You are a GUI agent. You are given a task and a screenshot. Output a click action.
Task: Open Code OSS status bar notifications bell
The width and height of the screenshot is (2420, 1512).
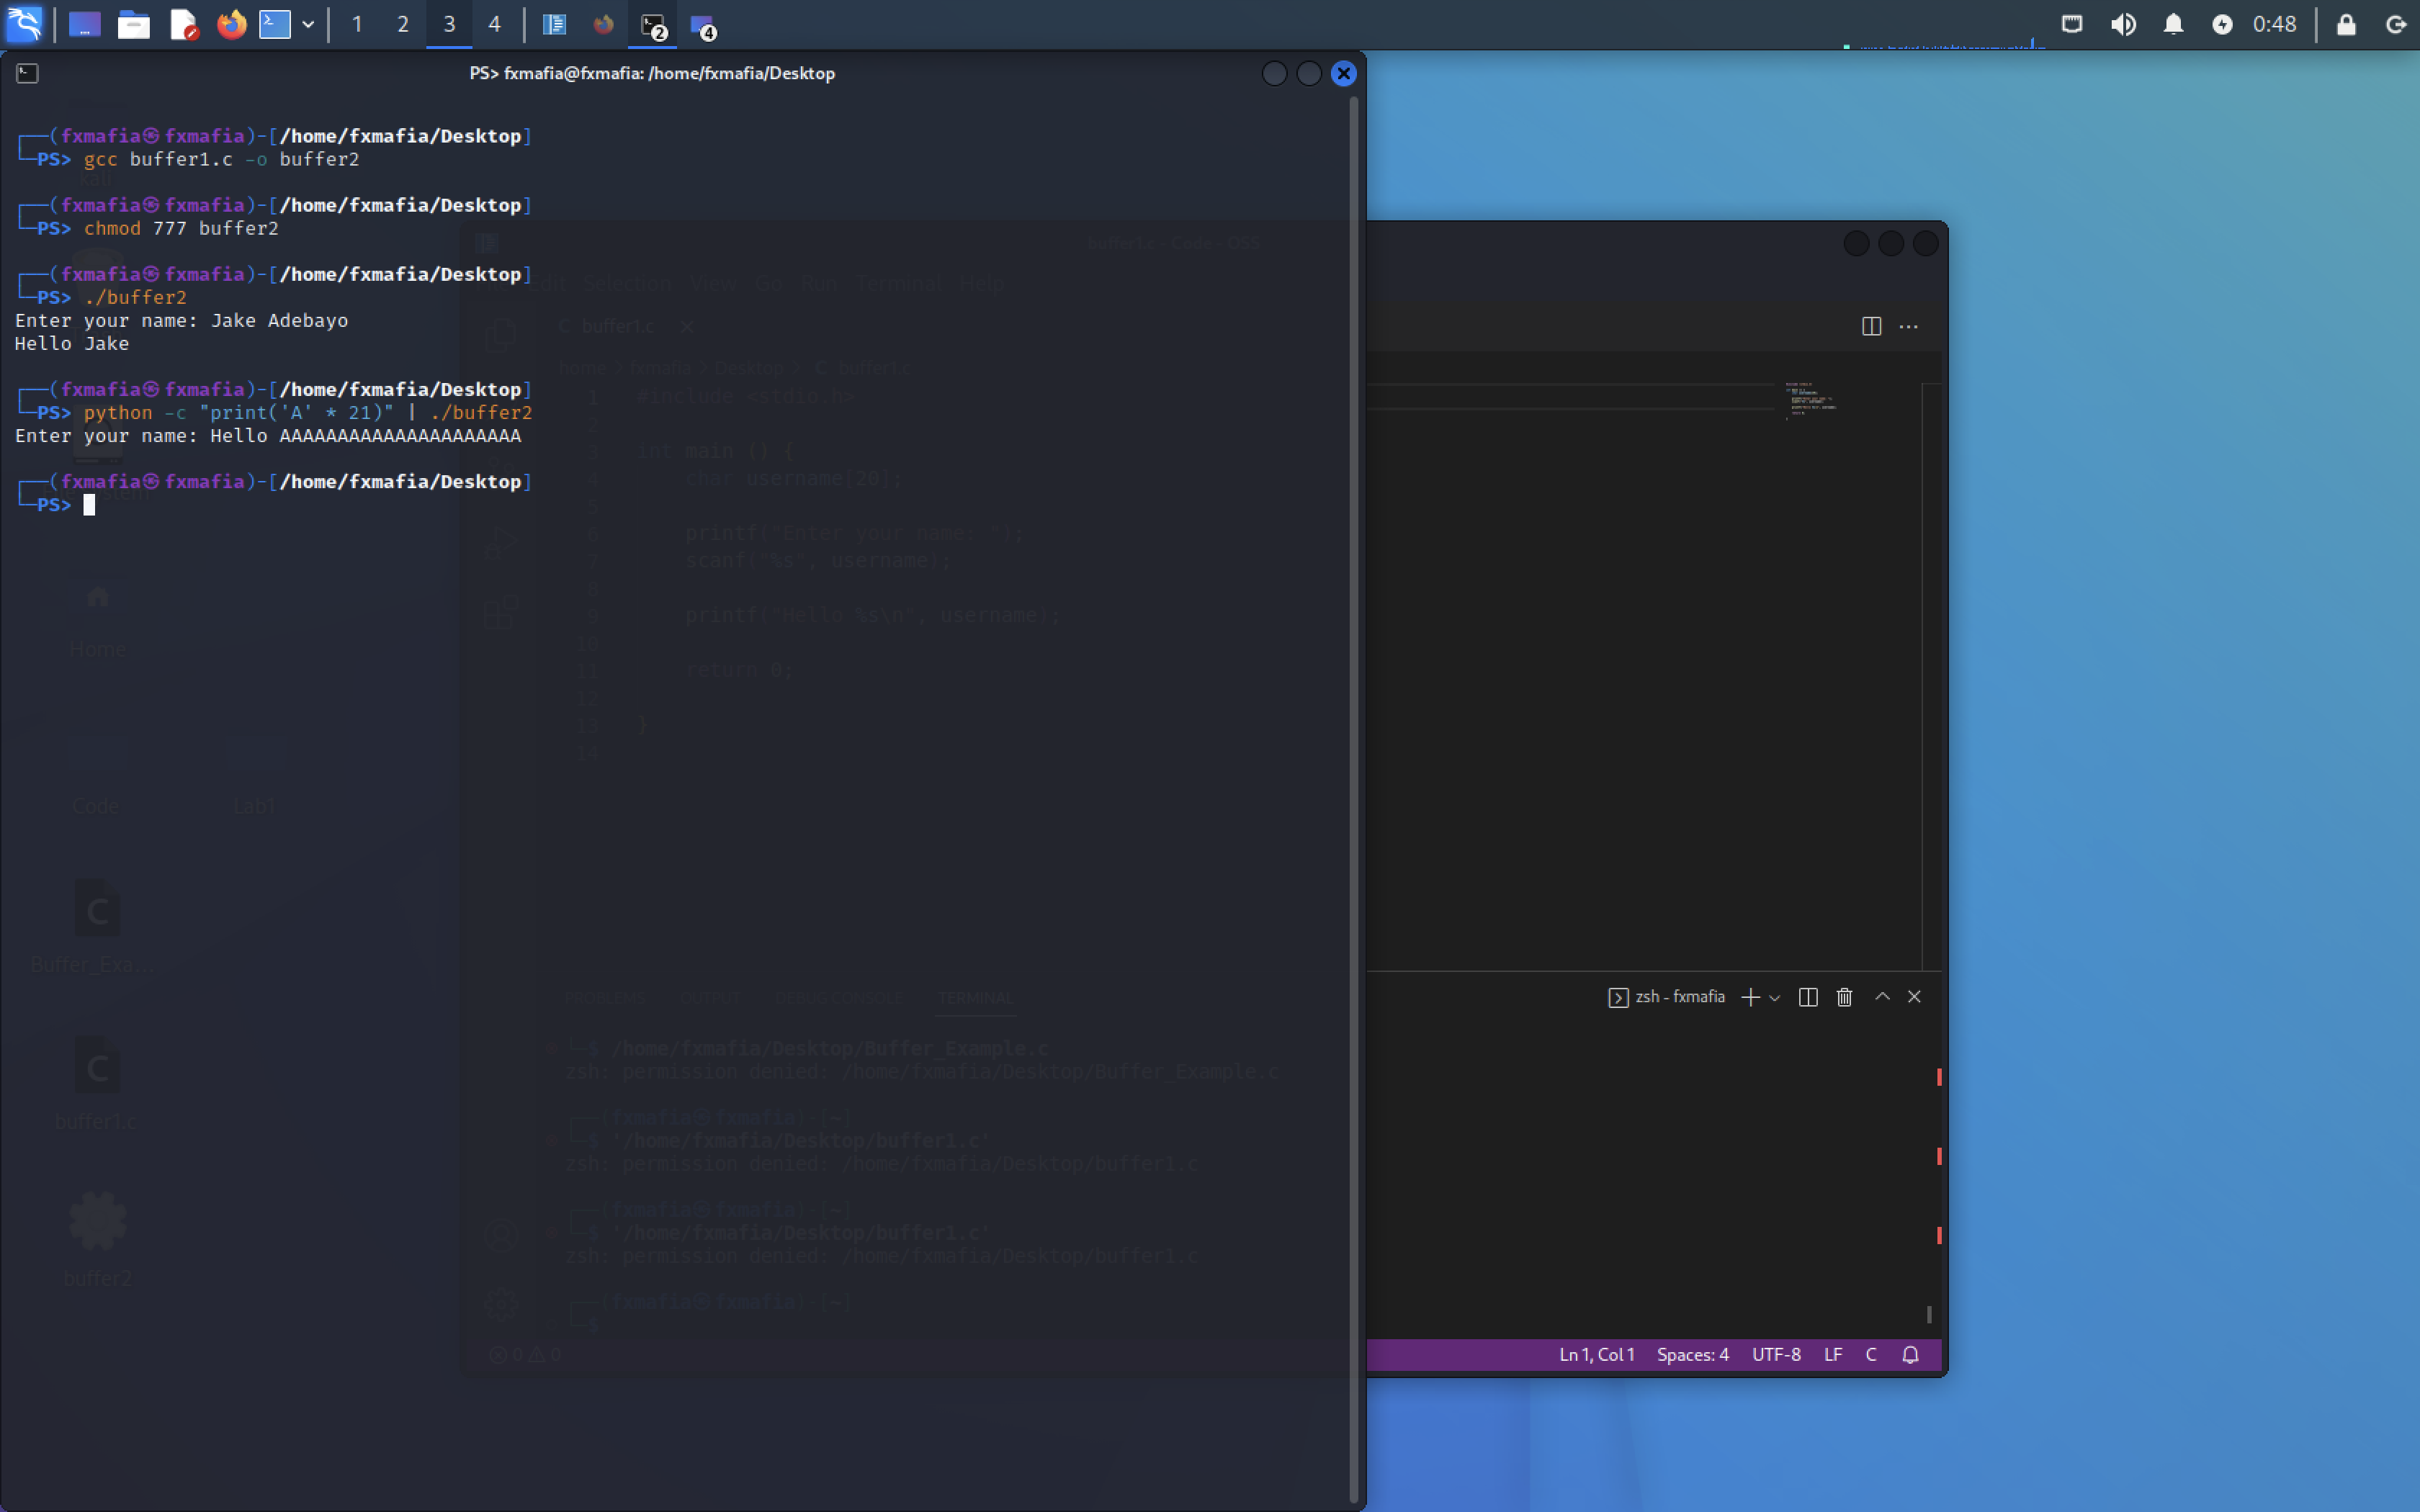[1910, 1355]
